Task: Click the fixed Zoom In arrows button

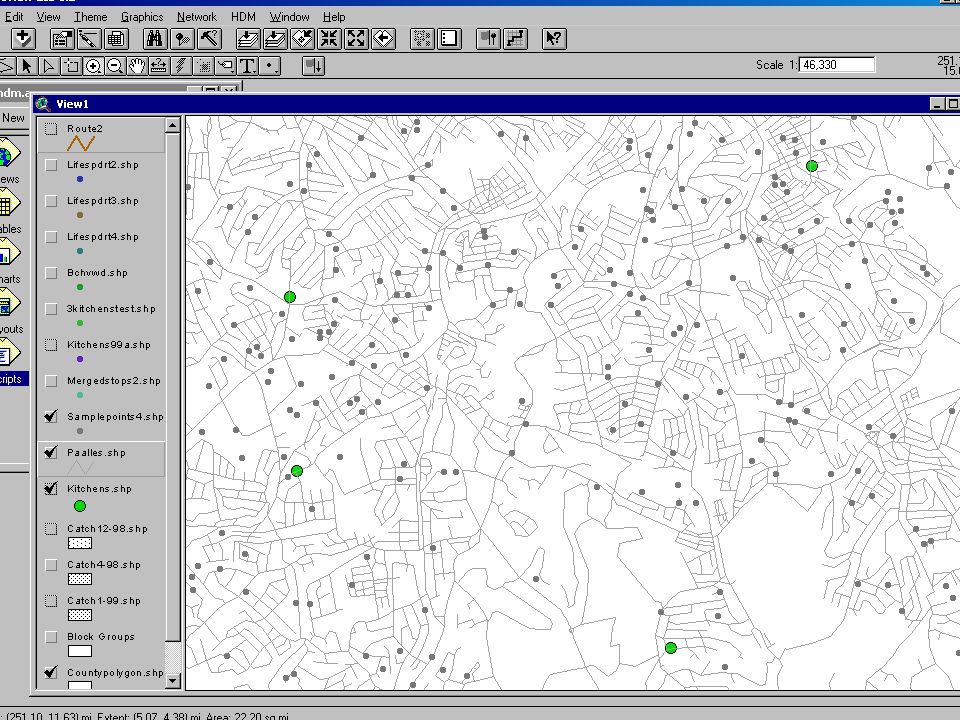Action: 329,39
